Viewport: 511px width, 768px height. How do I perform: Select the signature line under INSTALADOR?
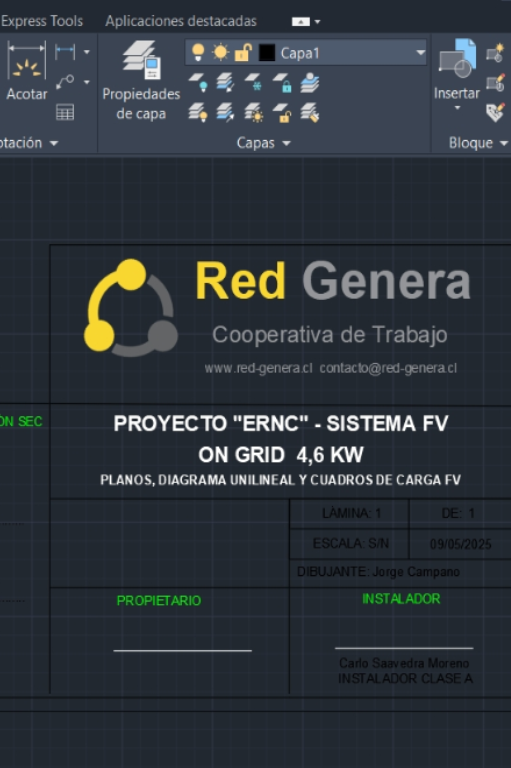[404, 648]
